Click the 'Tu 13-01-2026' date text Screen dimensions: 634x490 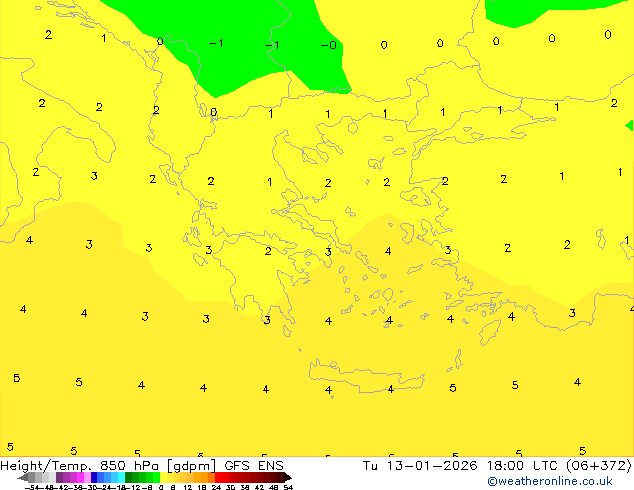coord(420,466)
